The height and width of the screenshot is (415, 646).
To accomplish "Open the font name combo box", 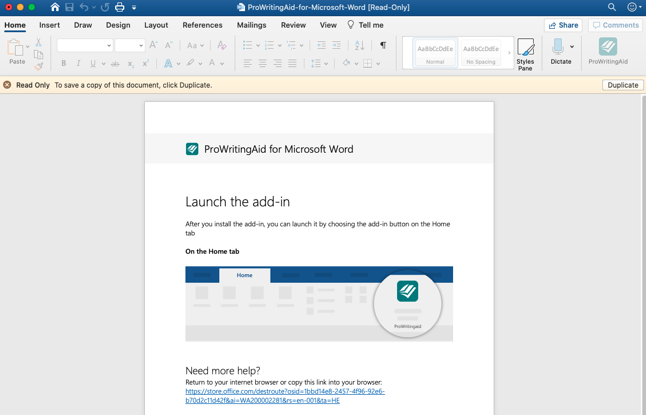I will [85, 45].
